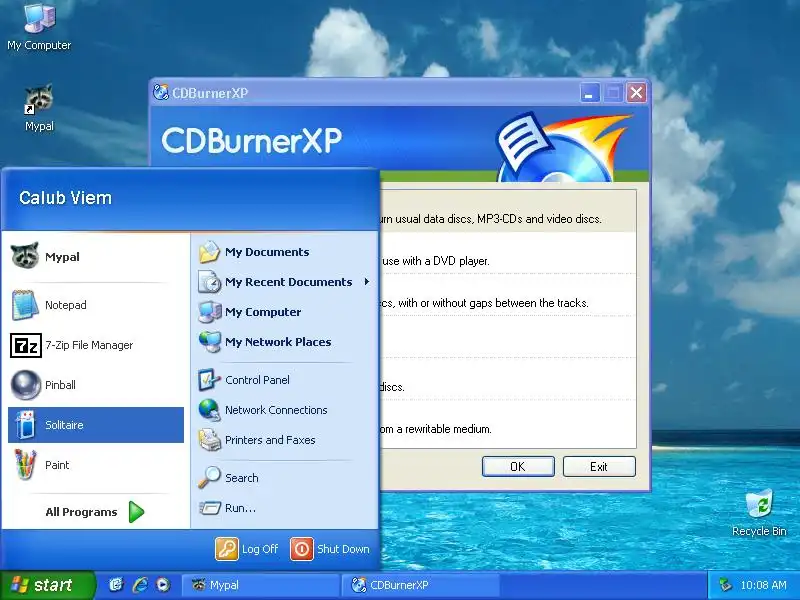800x600 pixels.
Task: Click the Notepad icon in Start menu
Action: [x=25, y=305]
